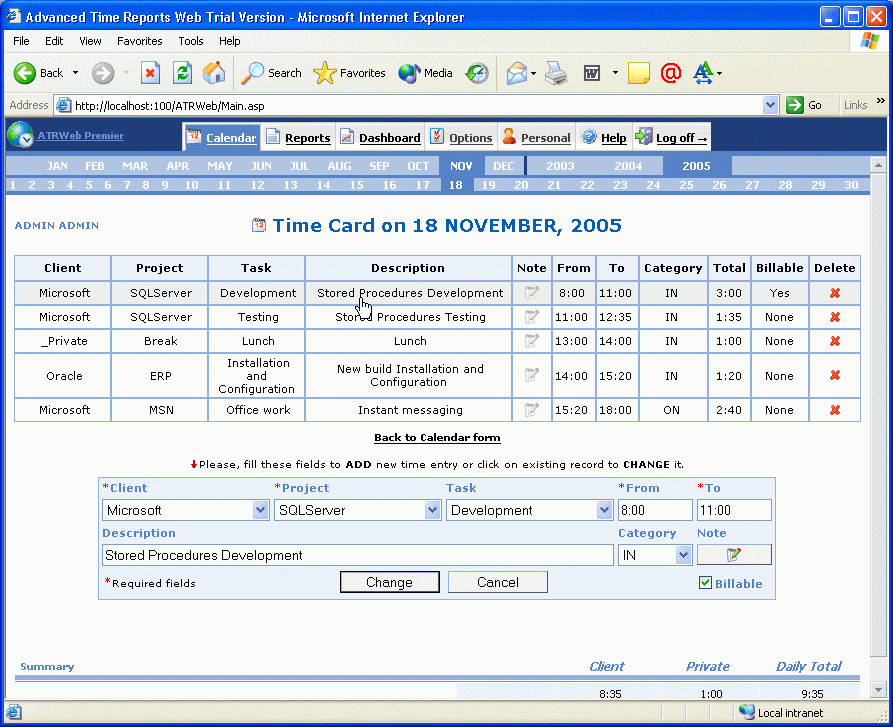Viewport: 893px width, 727px height.
Task: Click the Cancel button
Action: pos(498,582)
